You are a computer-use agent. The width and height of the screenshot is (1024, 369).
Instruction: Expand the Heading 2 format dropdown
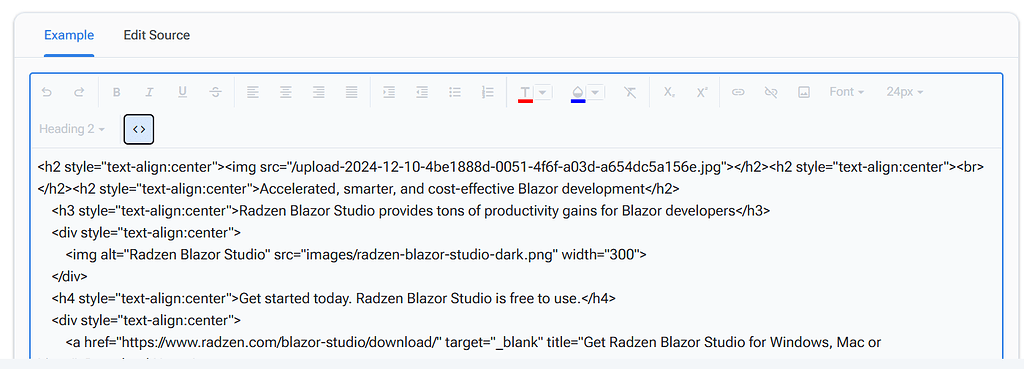point(72,129)
